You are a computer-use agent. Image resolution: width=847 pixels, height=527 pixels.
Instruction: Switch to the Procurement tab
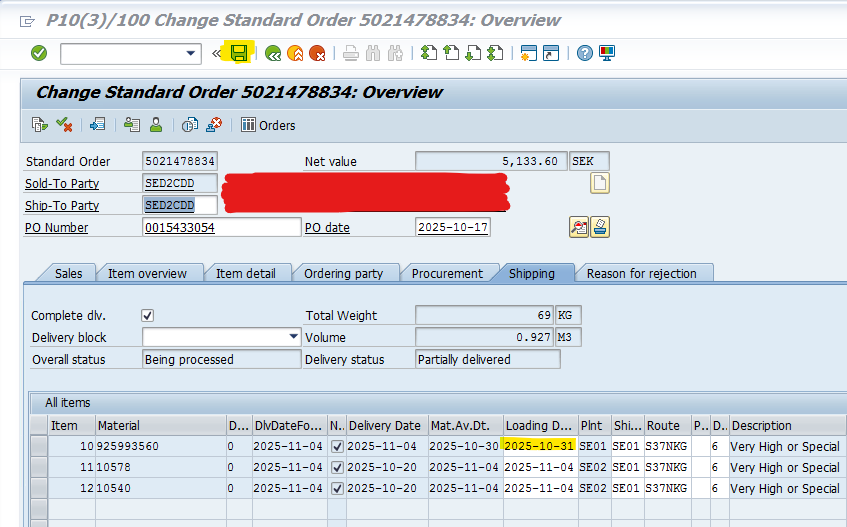[x=447, y=274]
